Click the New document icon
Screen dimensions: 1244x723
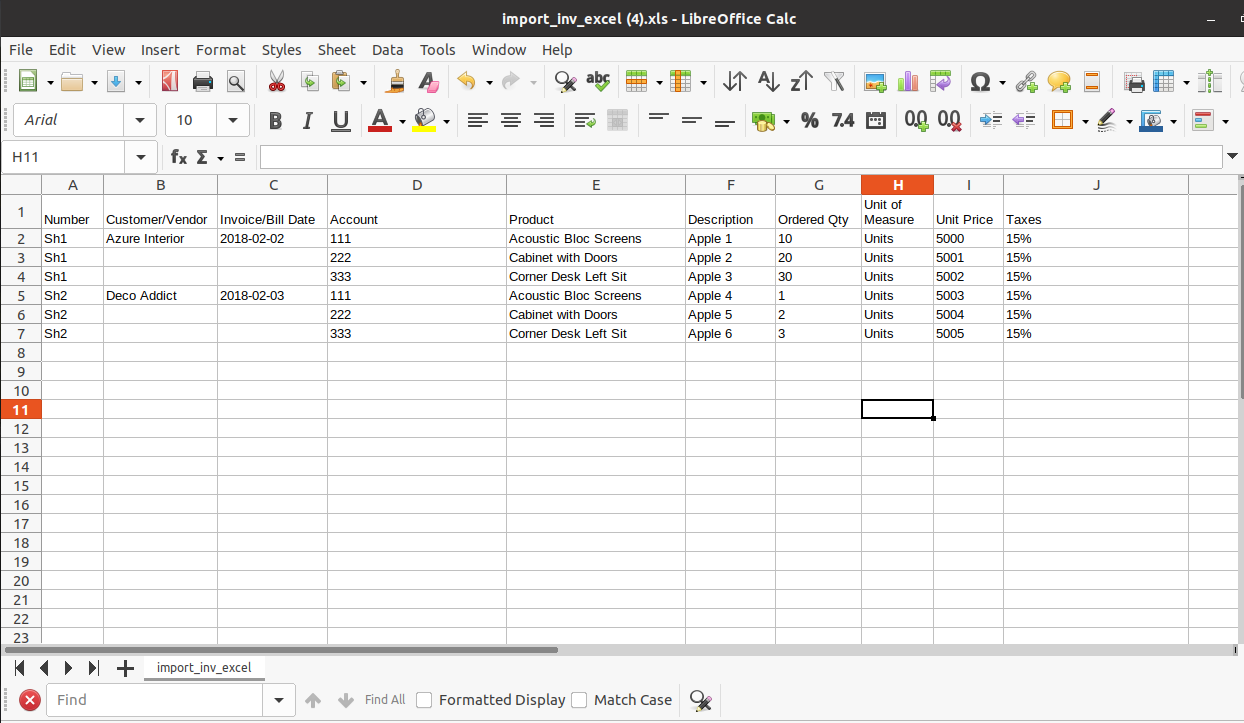28,82
